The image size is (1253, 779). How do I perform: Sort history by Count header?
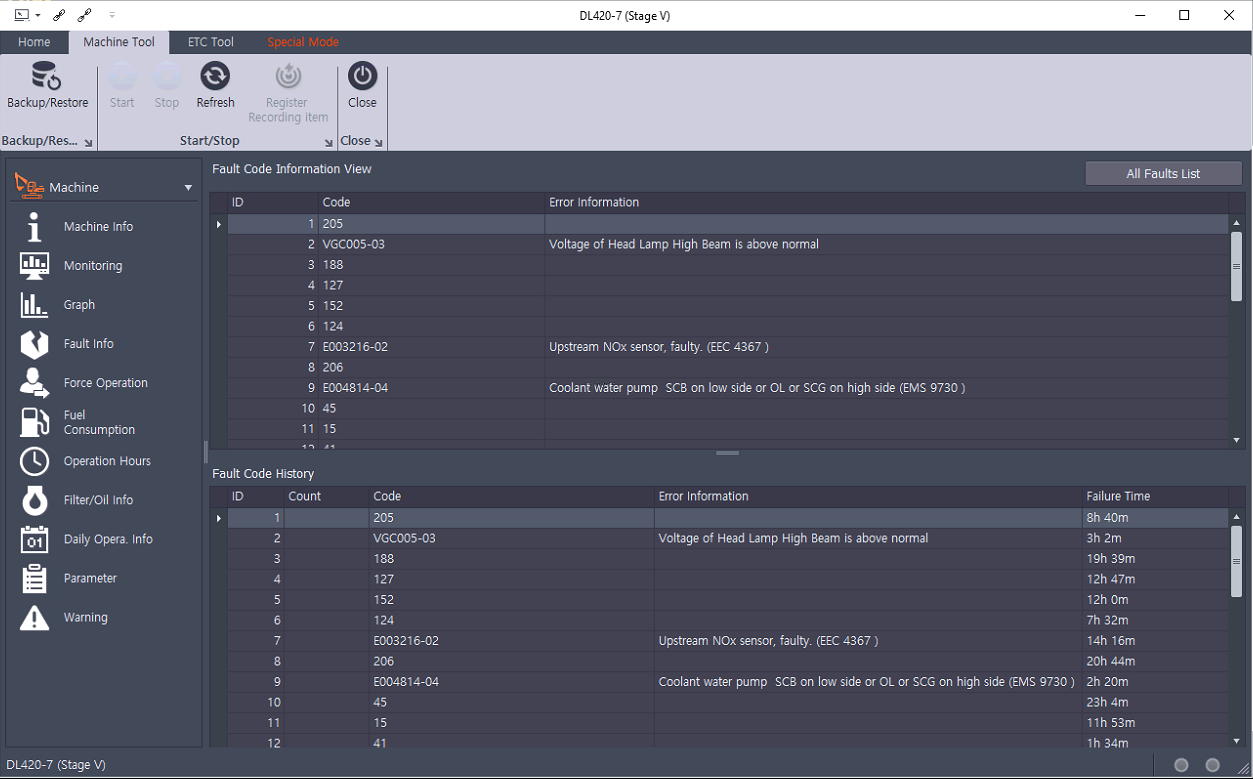tap(326, 496)
